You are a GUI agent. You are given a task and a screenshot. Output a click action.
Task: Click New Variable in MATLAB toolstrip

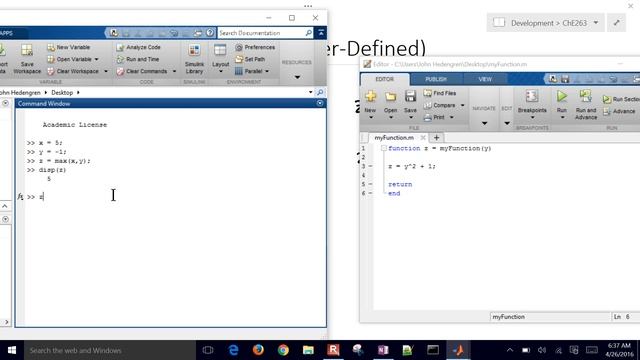[69, 47]
